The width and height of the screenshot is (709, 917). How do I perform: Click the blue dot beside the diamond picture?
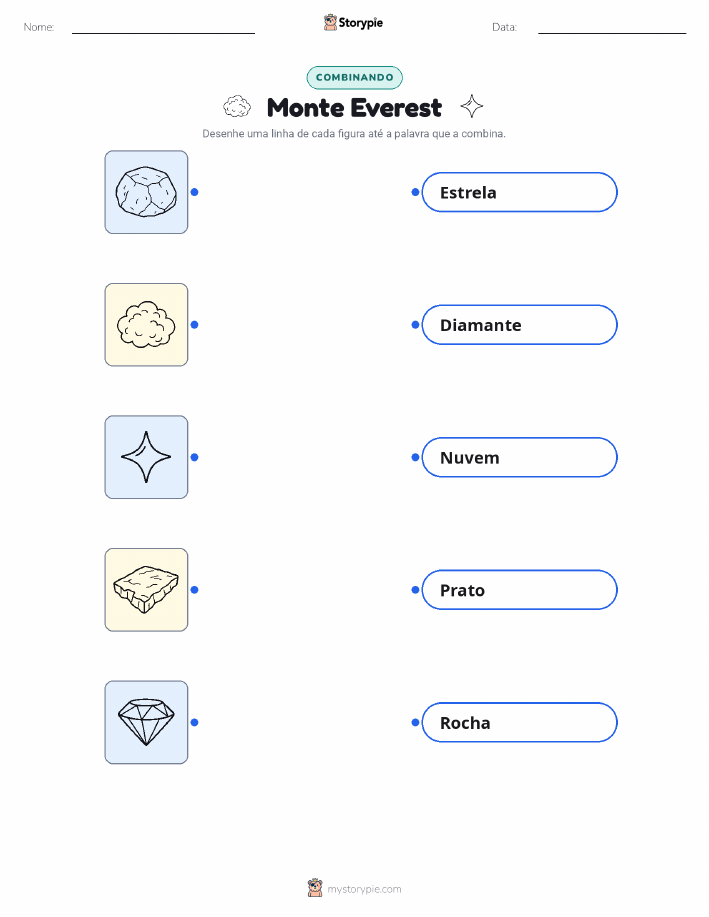(195, 722)
